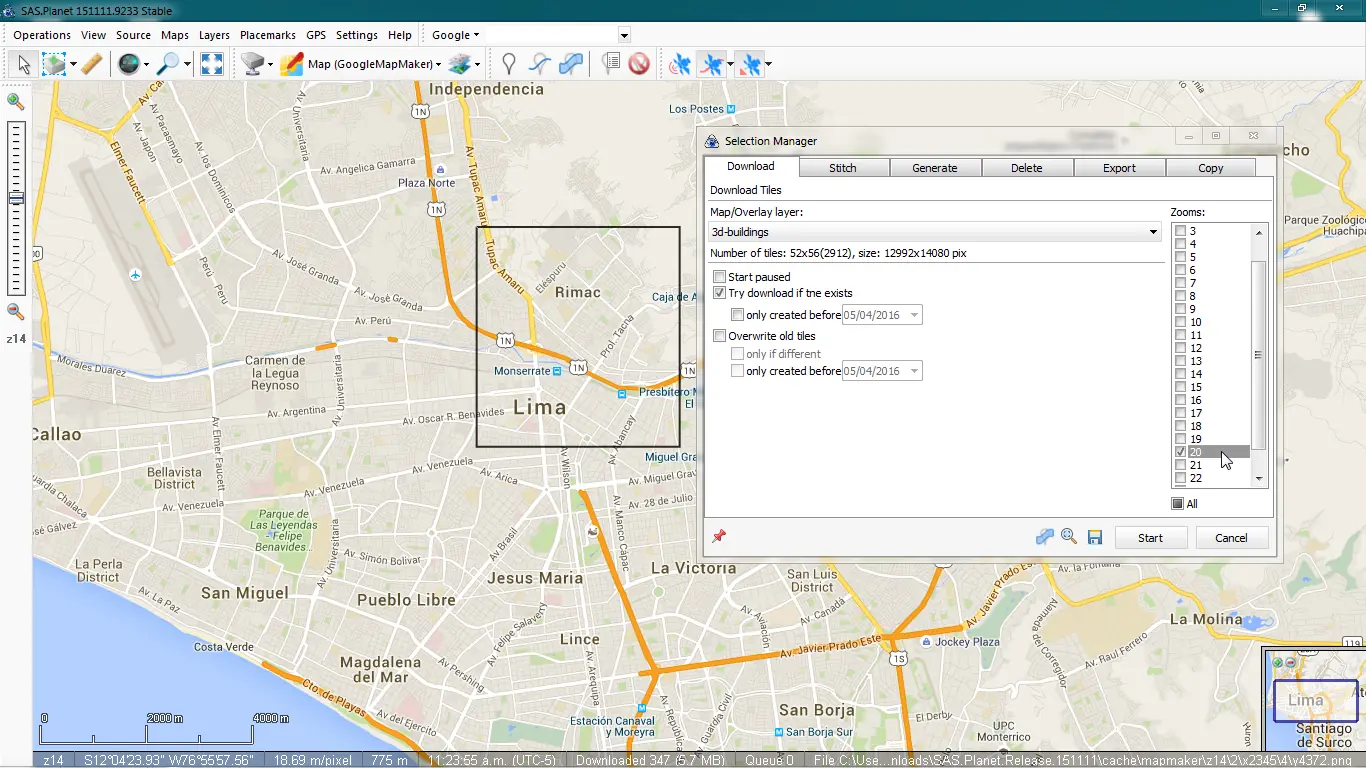Add a new path polyline
The height and width of the screenshot is (768, 1366).
coord(540,64)
